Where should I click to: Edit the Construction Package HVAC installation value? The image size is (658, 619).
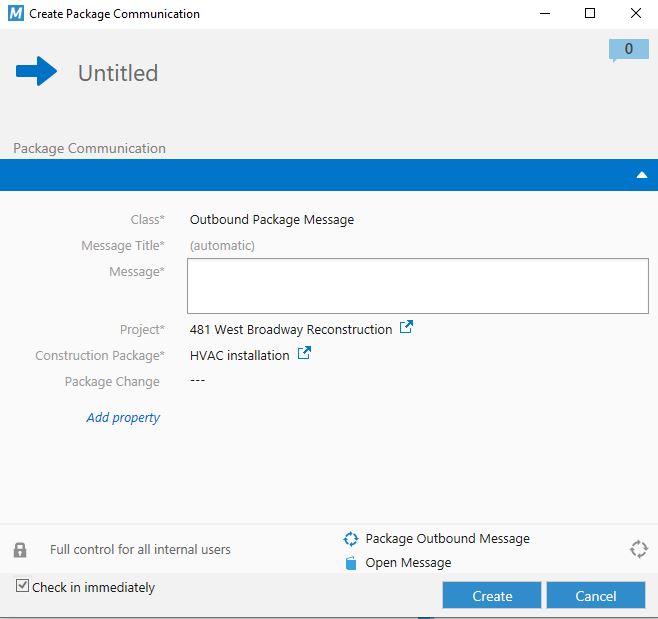pyautogui.click(x=239, y=355)
